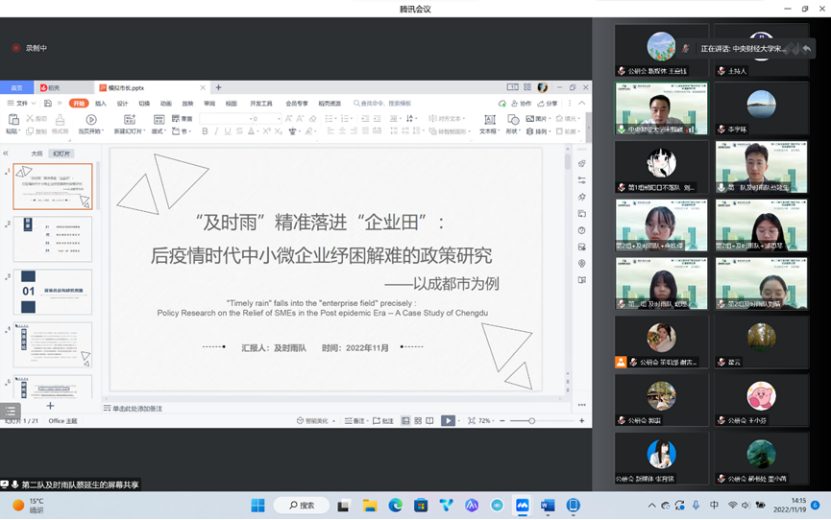Open the Windows Start menu
This screenshot has height=520, width=831.
(257, 505)
